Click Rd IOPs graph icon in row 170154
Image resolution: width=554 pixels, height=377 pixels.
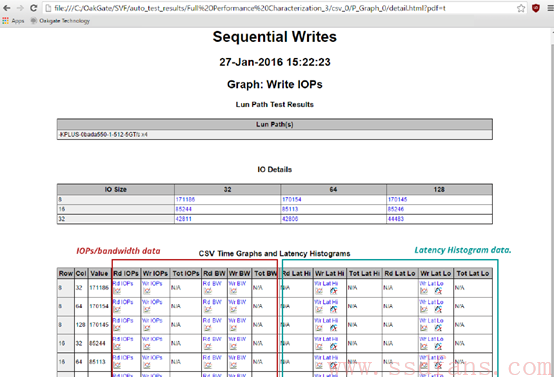(117, 309)
